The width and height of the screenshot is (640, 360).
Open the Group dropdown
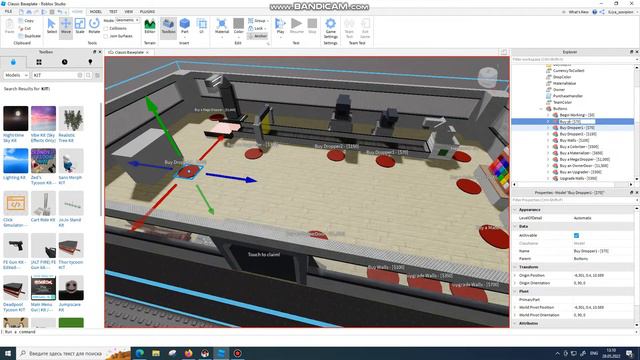[x=258, y=20]
